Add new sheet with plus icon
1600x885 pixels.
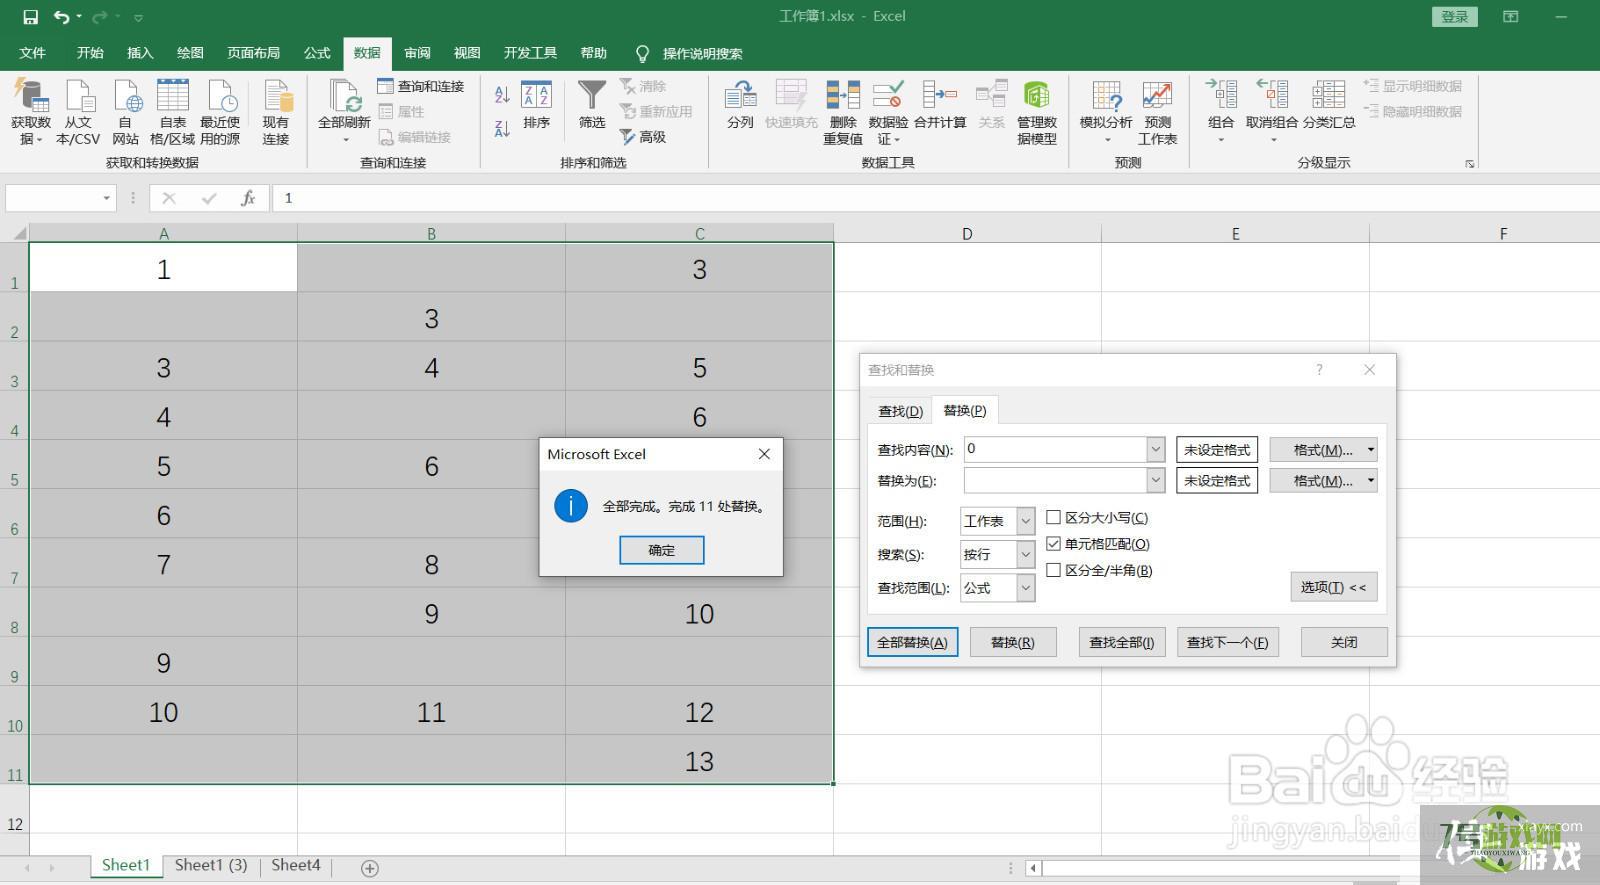pos(370,868)
